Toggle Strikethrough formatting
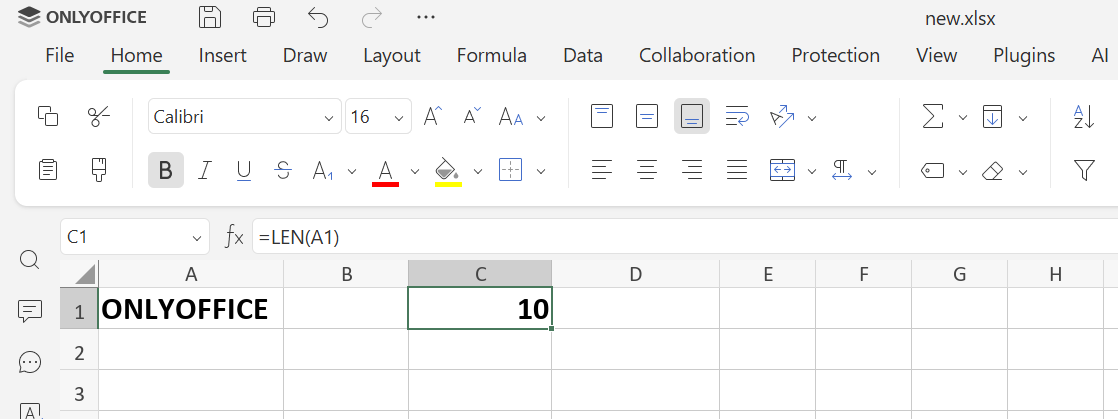Image resolution: width=1118 pixels, height=419 pixels. point(283,170)
